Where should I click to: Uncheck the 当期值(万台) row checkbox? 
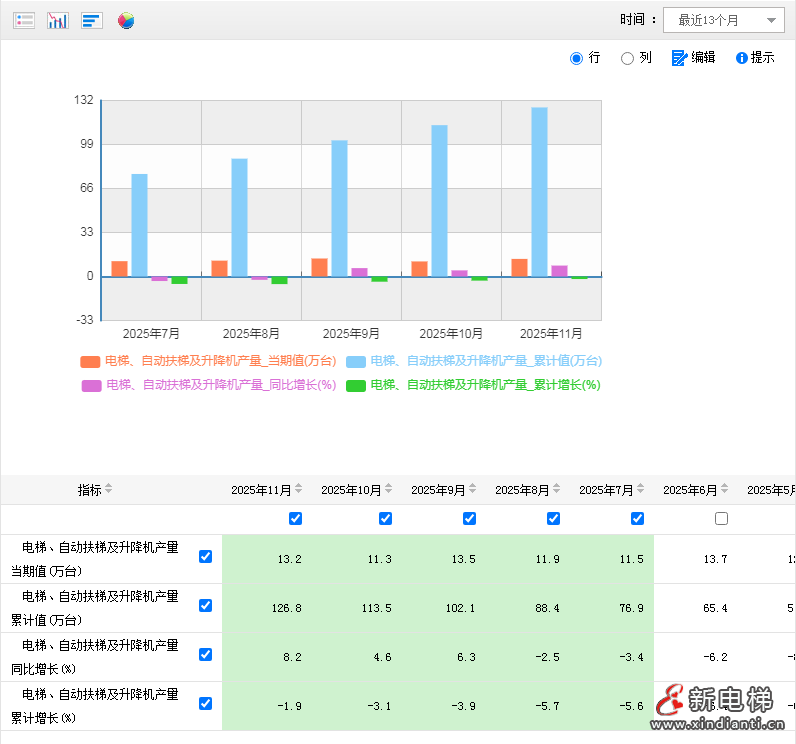click(x=206, y=557)
